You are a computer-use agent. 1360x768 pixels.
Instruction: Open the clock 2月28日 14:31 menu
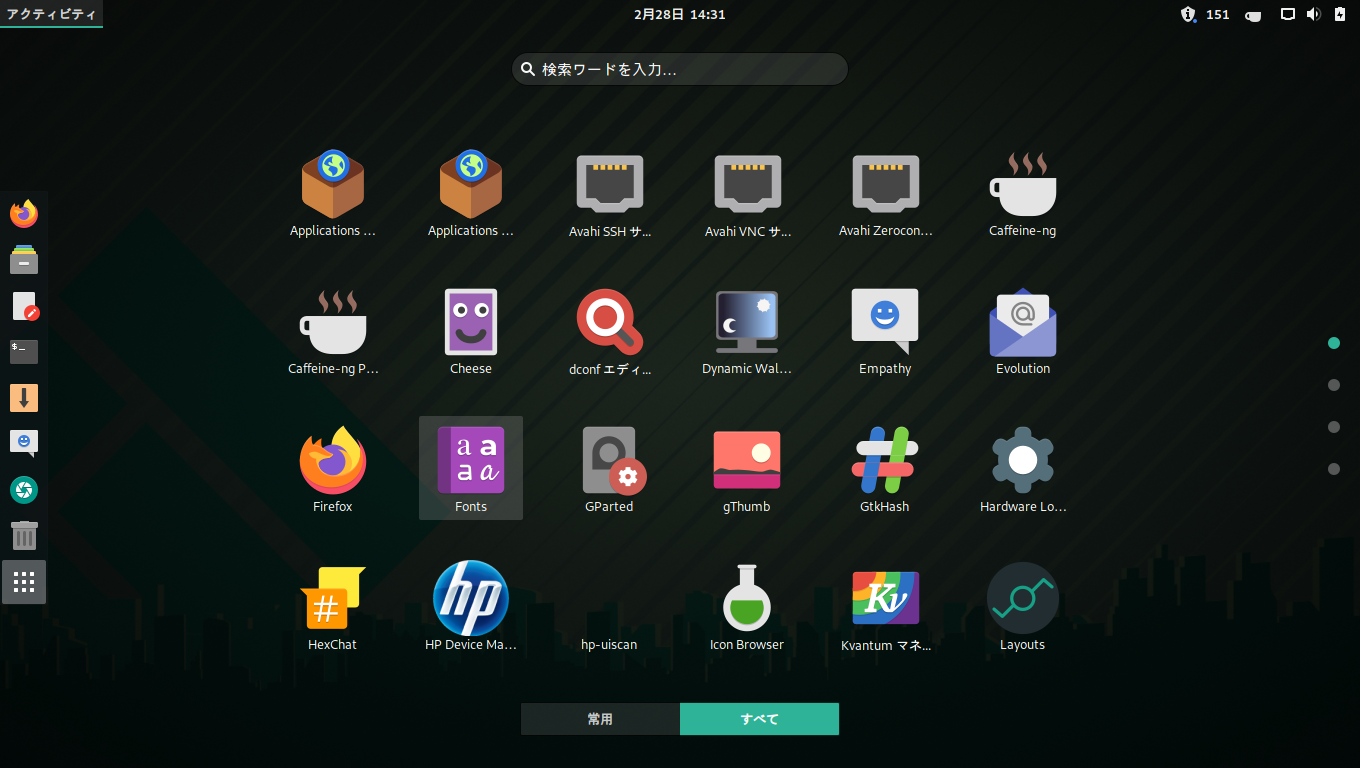680,14
